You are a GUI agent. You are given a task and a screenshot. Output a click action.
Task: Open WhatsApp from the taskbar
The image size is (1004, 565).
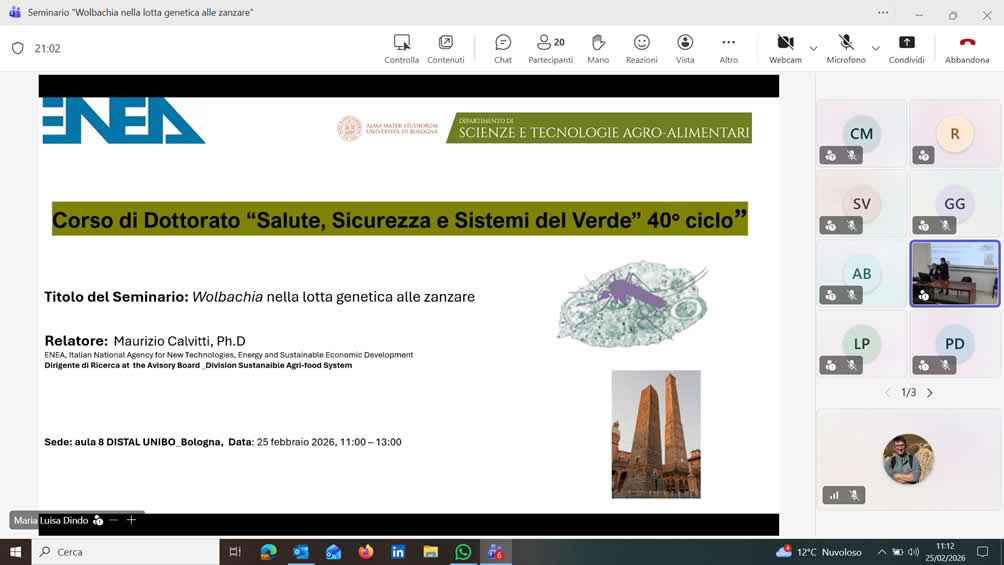[x=463, y=552]
